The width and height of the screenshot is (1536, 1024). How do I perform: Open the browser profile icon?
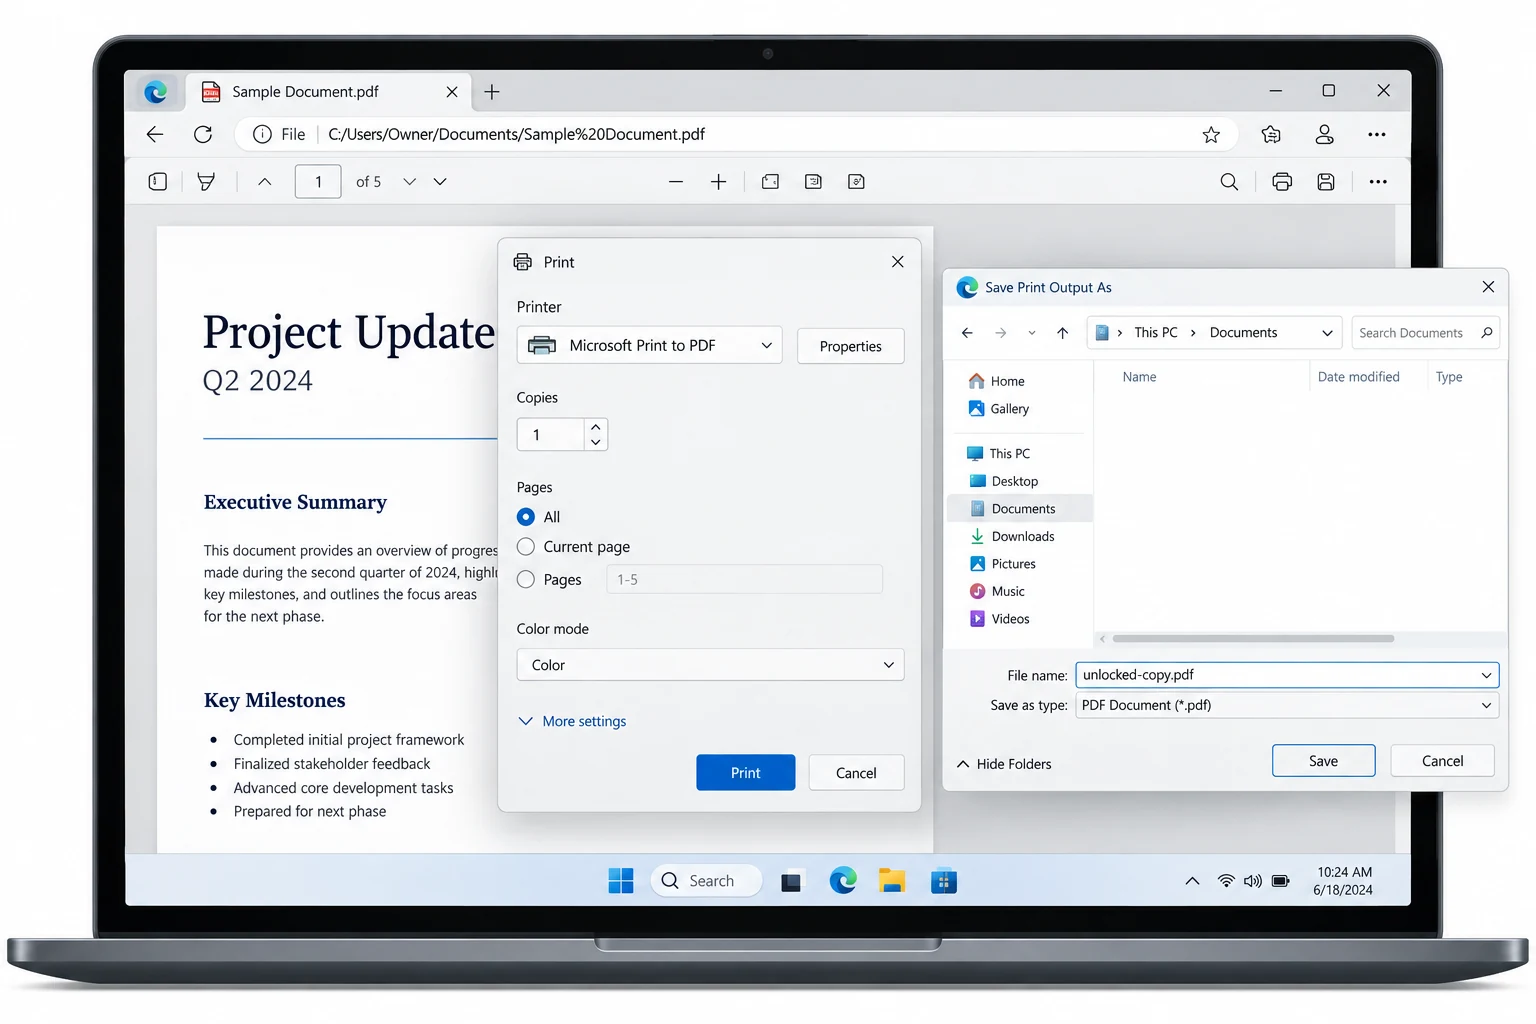tap(1324, 134)
